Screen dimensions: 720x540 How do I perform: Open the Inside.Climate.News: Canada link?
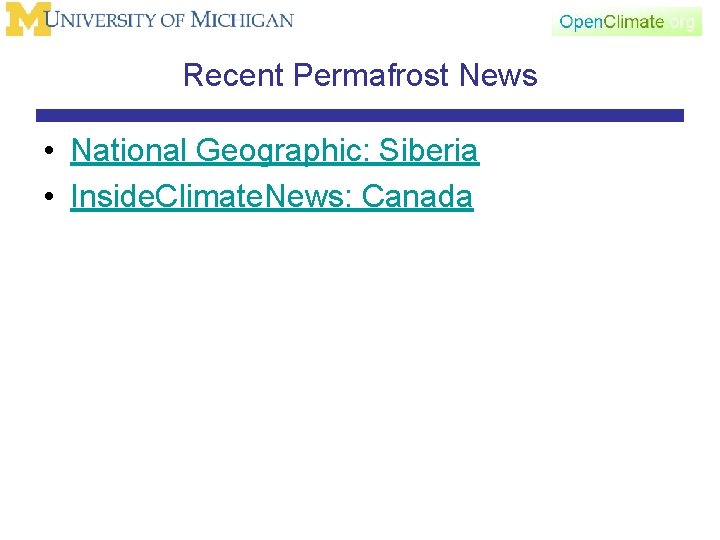point(271,196)
